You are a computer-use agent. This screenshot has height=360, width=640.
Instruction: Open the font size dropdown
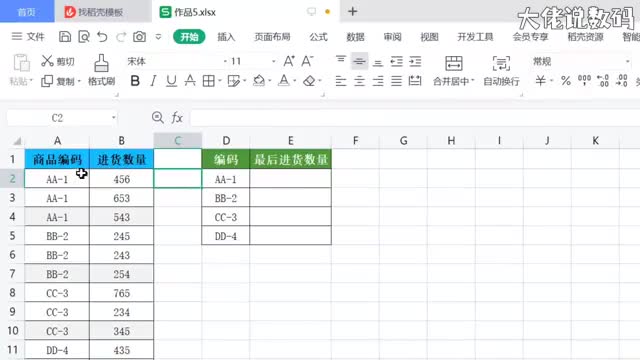tap(273, 61)
